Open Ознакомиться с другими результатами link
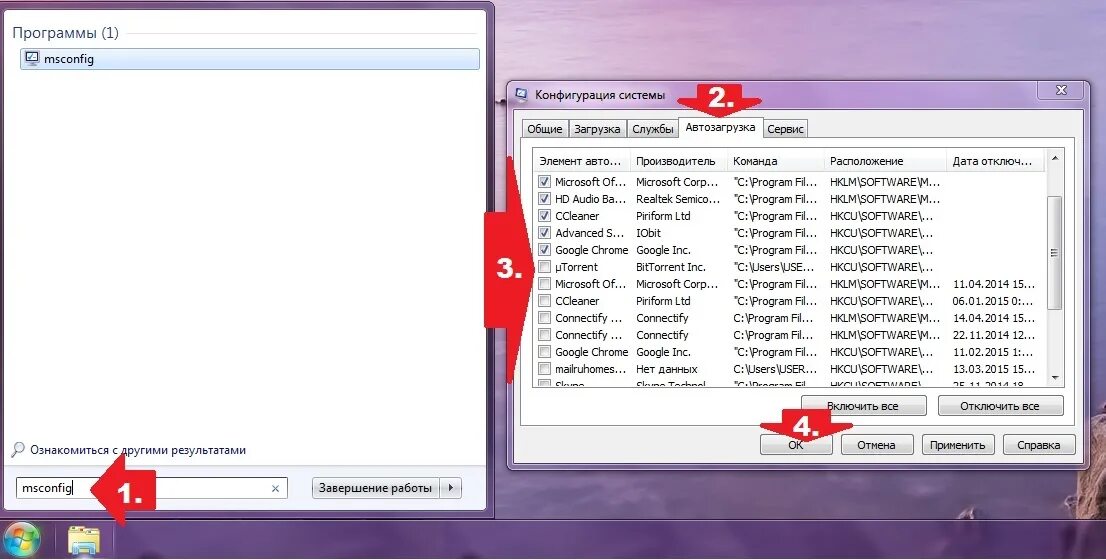Screen dimensions: 1106x560 pos(138,450)
